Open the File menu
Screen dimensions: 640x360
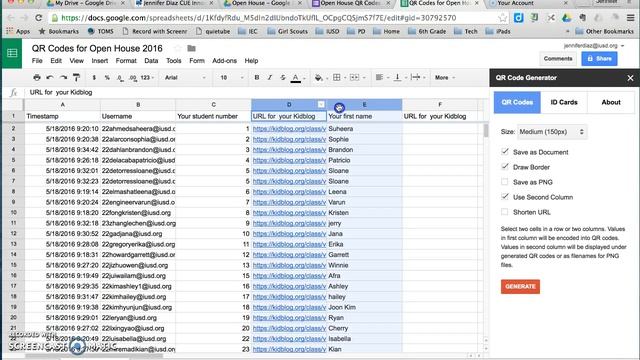pyautogui.click(x=37, y=60)
